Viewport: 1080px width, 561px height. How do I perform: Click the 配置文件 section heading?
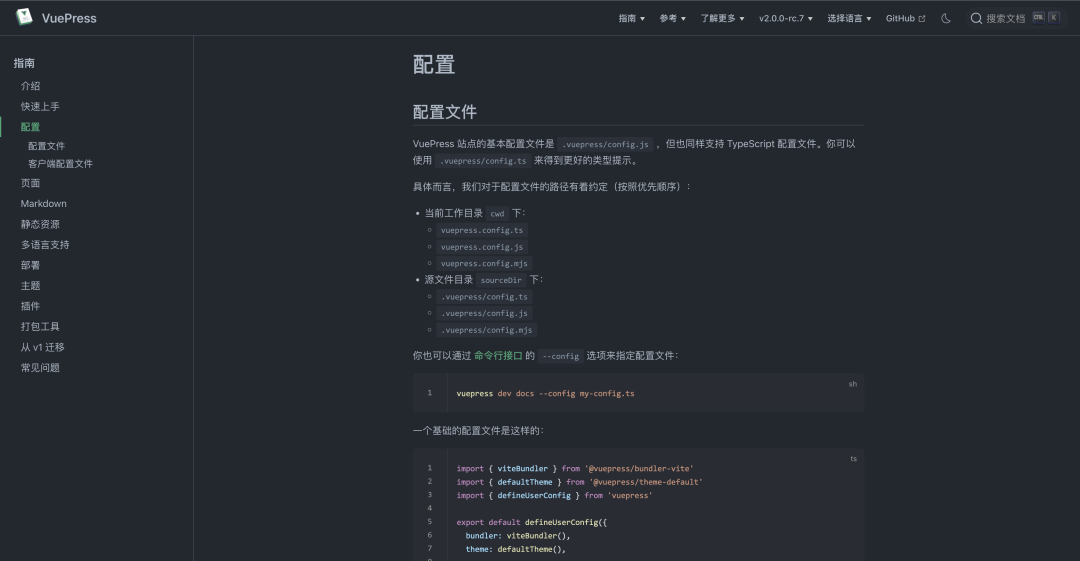(444, 112)
